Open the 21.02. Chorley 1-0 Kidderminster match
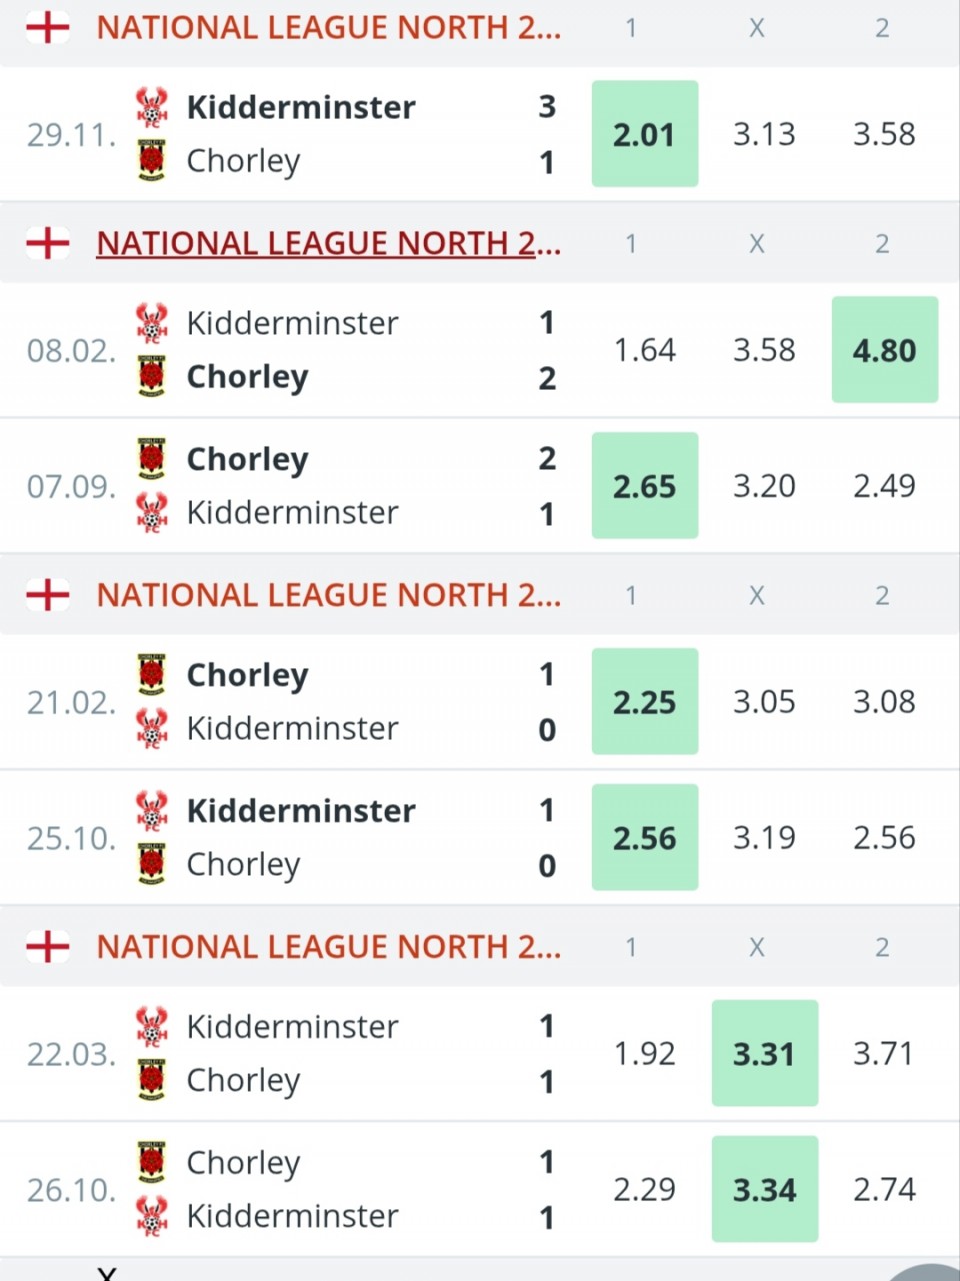 pos(300,702)
